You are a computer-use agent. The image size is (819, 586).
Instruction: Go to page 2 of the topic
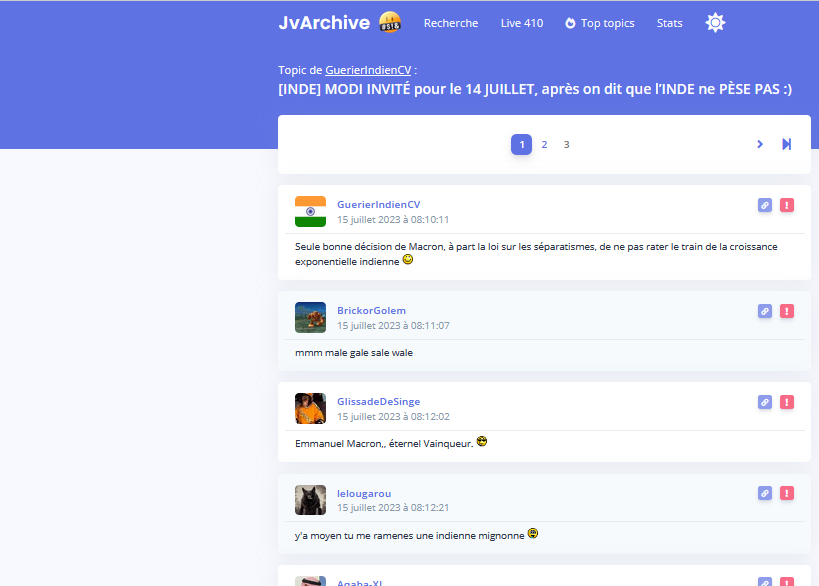[544, 144]
